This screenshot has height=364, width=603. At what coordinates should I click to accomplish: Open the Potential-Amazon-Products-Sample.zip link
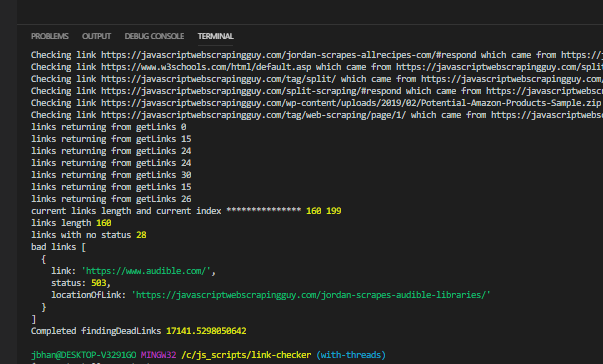pyautogui.click(x=351, y=103)
